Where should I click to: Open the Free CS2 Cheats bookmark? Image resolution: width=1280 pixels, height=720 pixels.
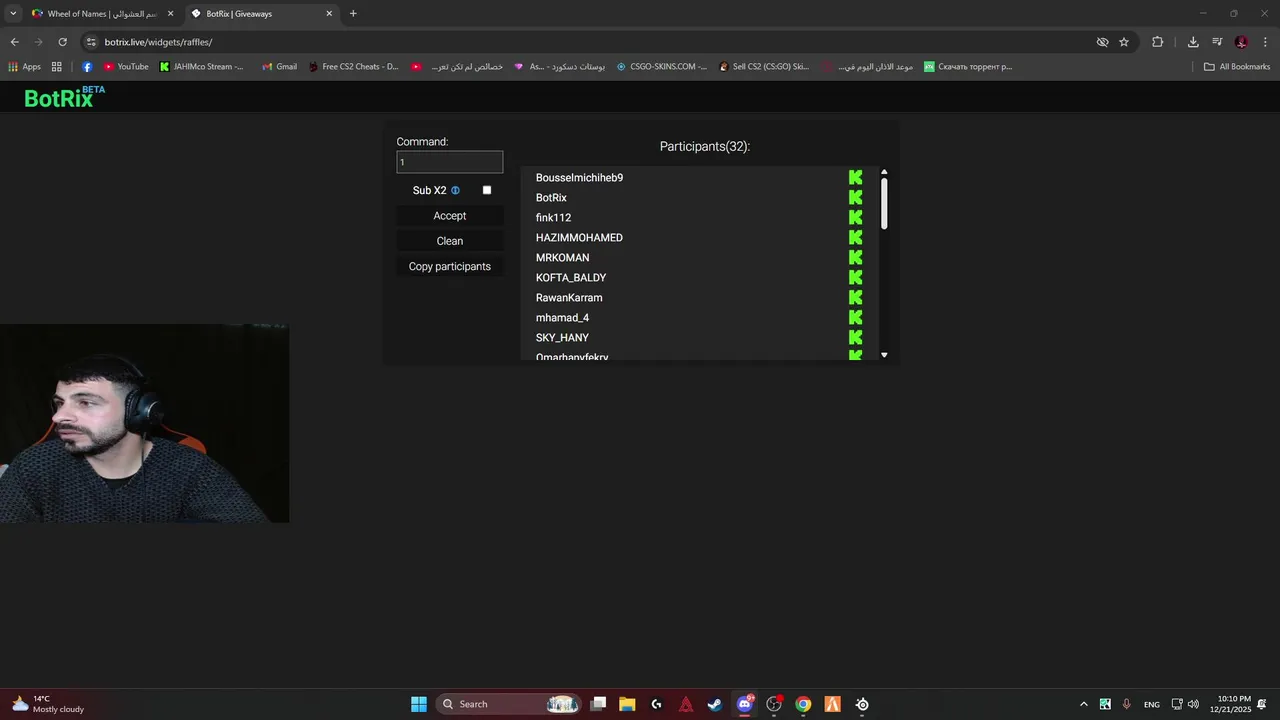(x=353, y=67)
